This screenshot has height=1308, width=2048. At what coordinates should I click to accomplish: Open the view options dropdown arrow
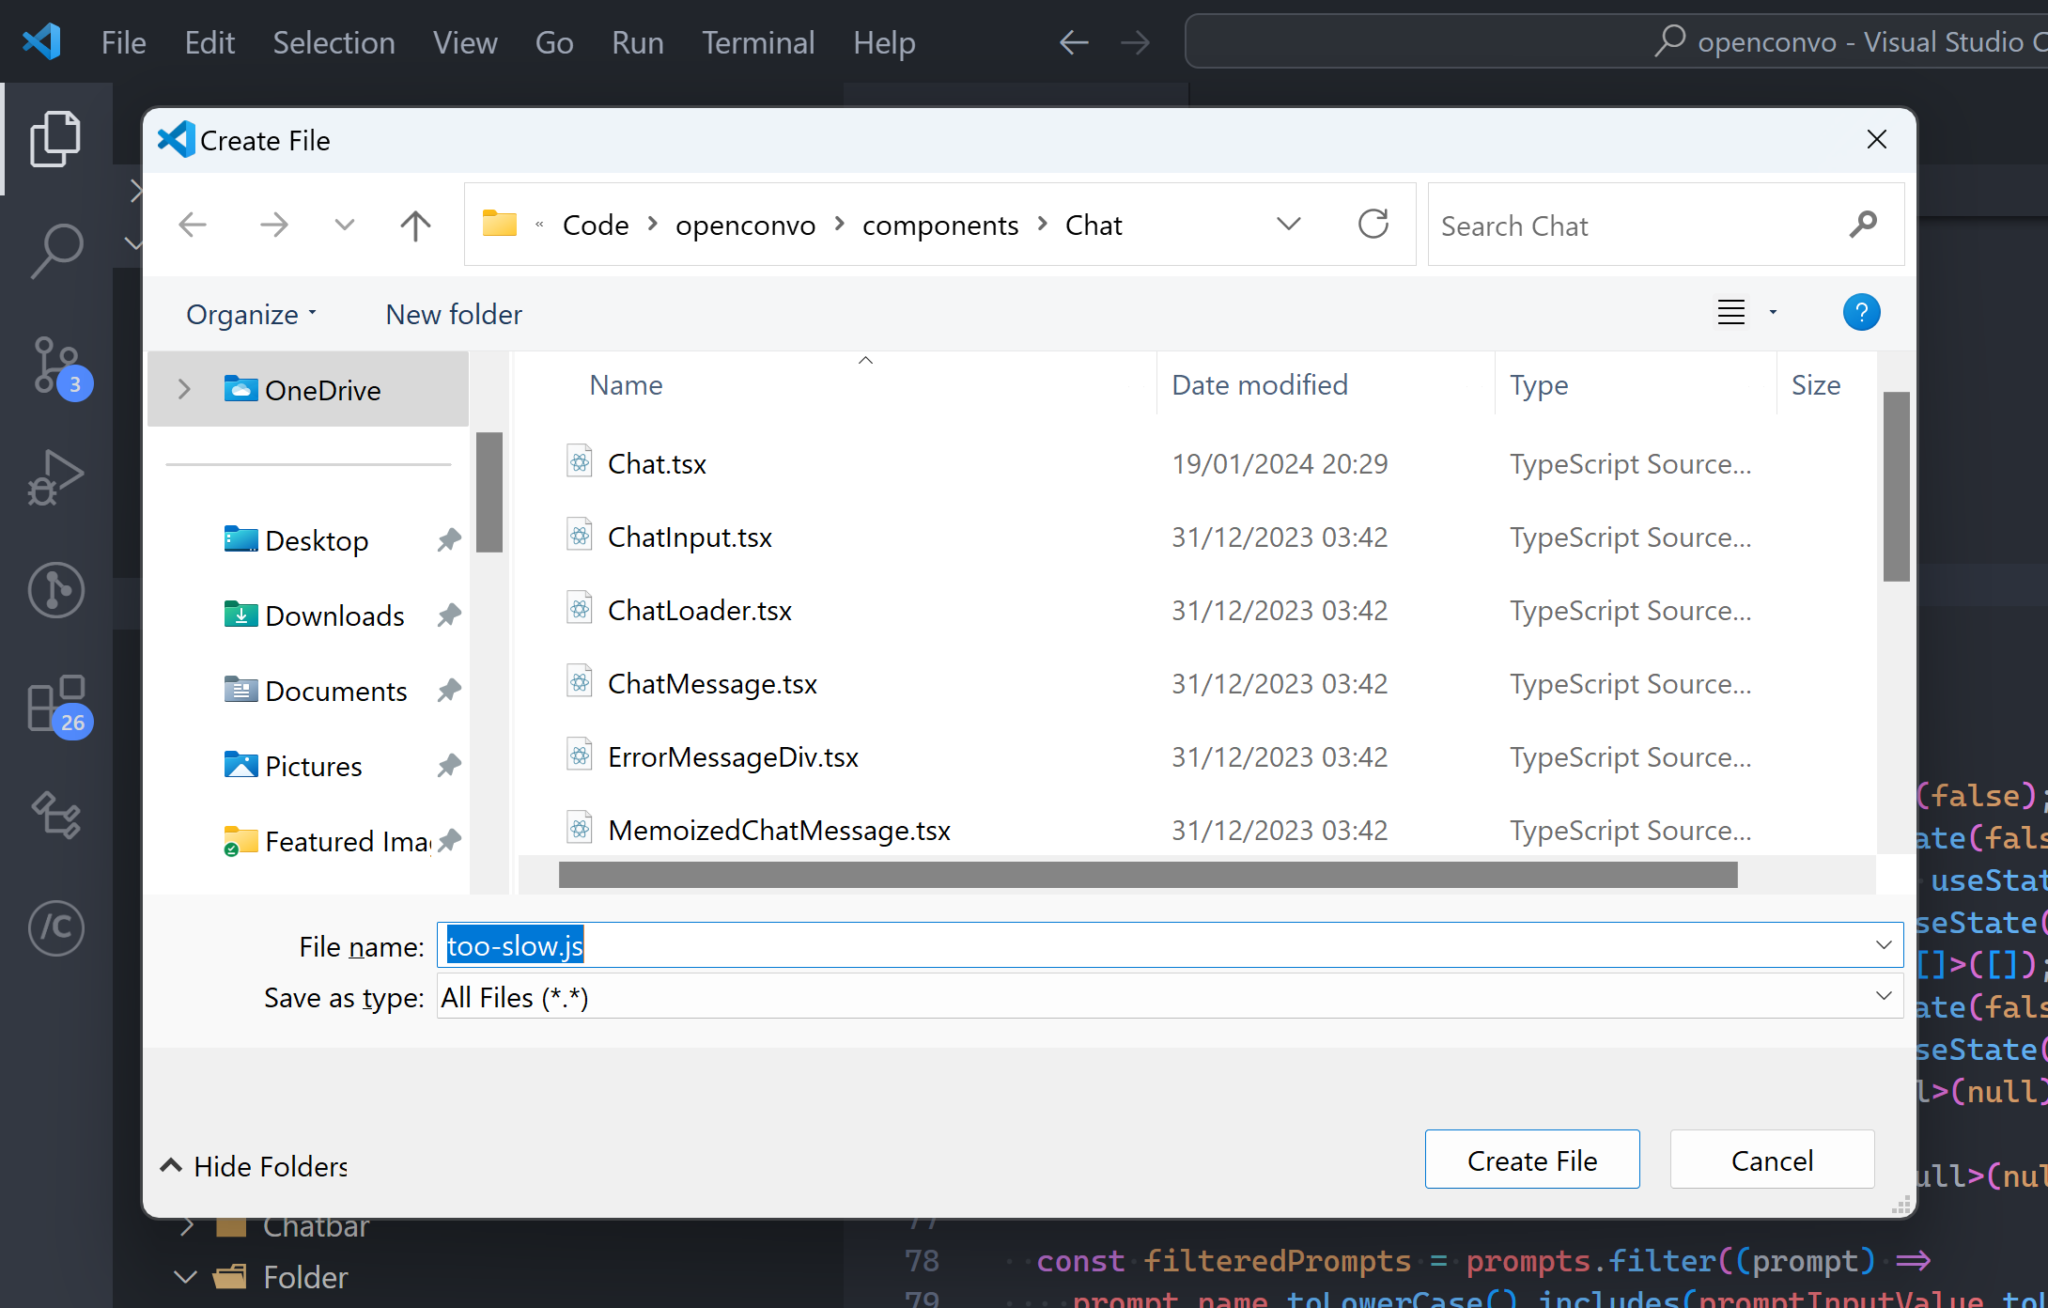pyautogui.click(x=1773, y=313)
